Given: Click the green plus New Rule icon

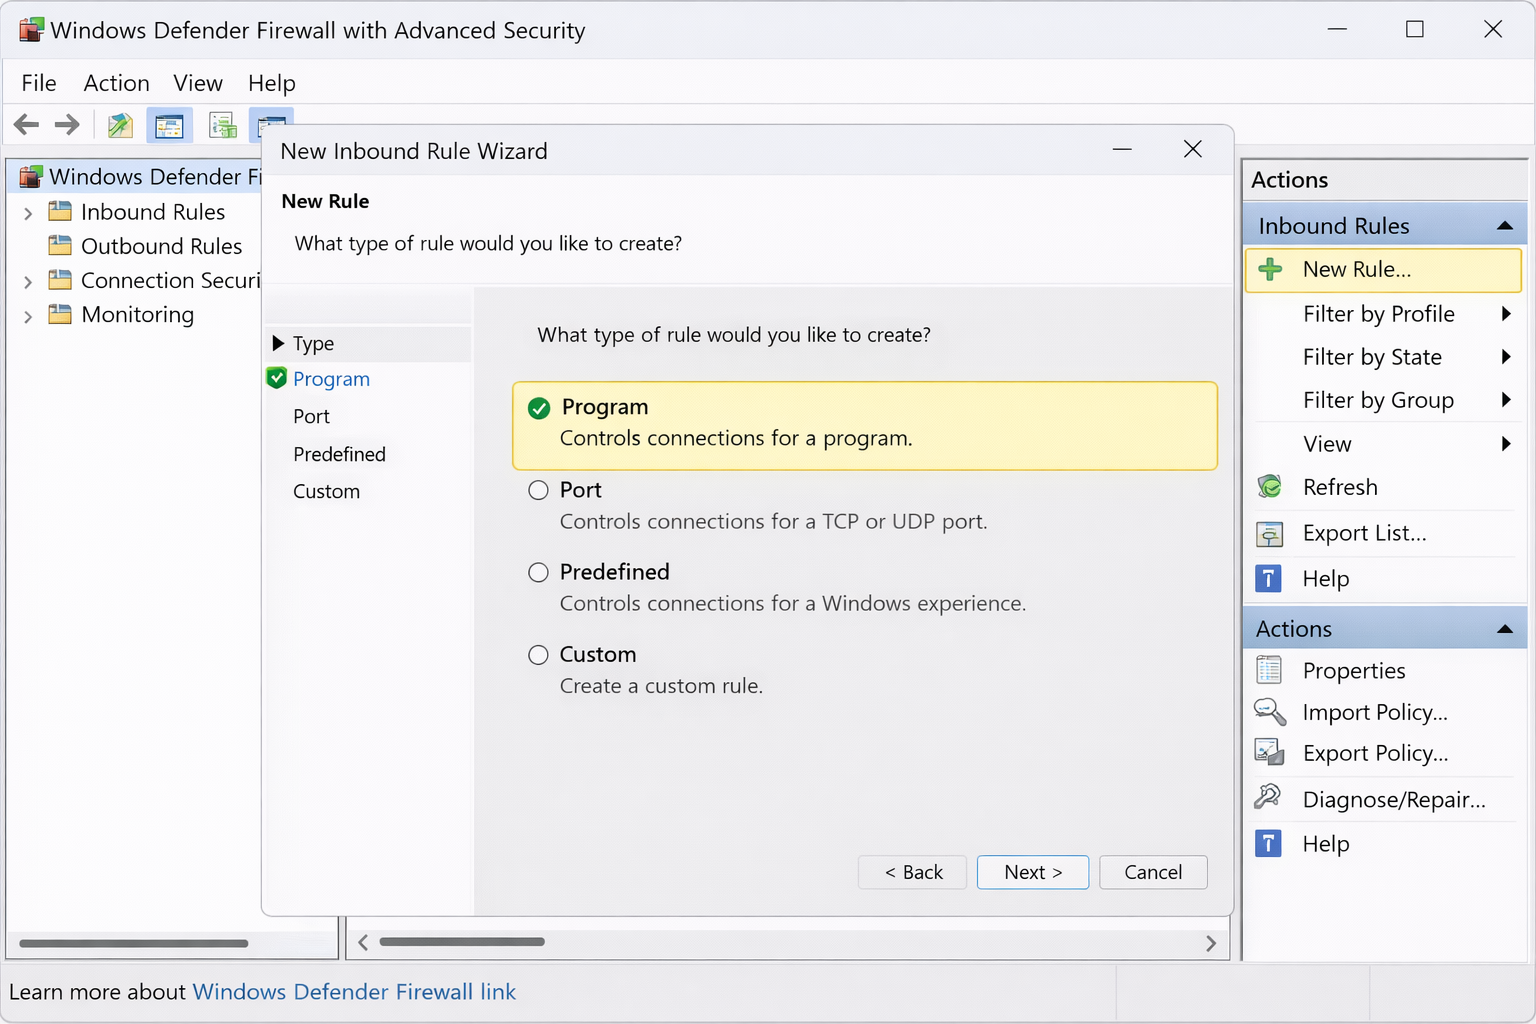Looking at the screenshot, I should coord(1270,269).
